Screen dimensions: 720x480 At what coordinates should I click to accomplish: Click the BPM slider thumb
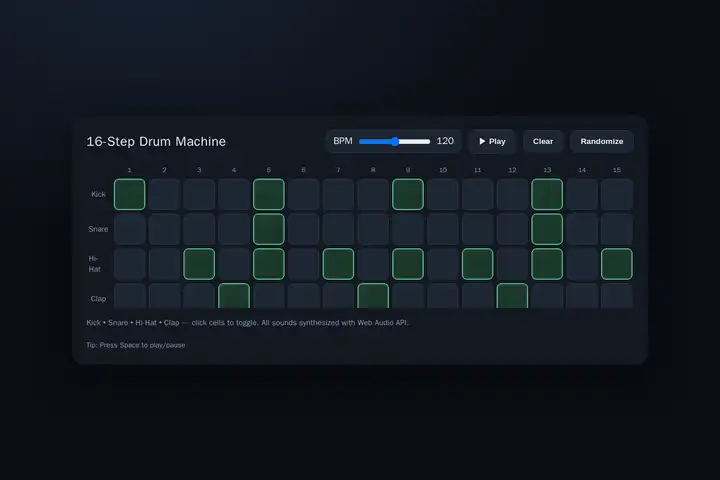395,141
